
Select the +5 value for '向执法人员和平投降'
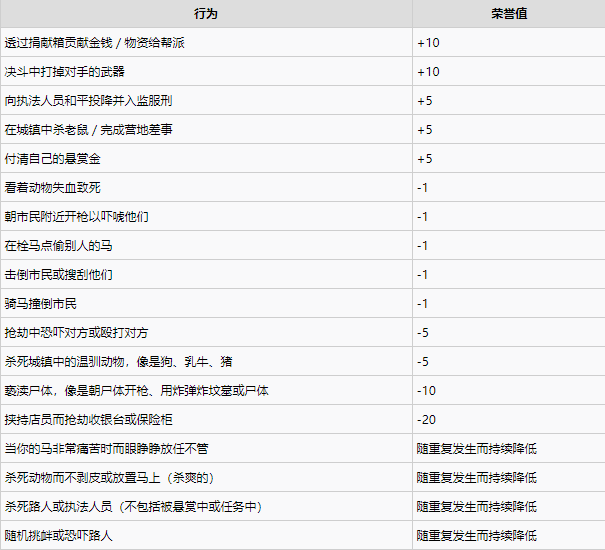(x=425, y=101)
